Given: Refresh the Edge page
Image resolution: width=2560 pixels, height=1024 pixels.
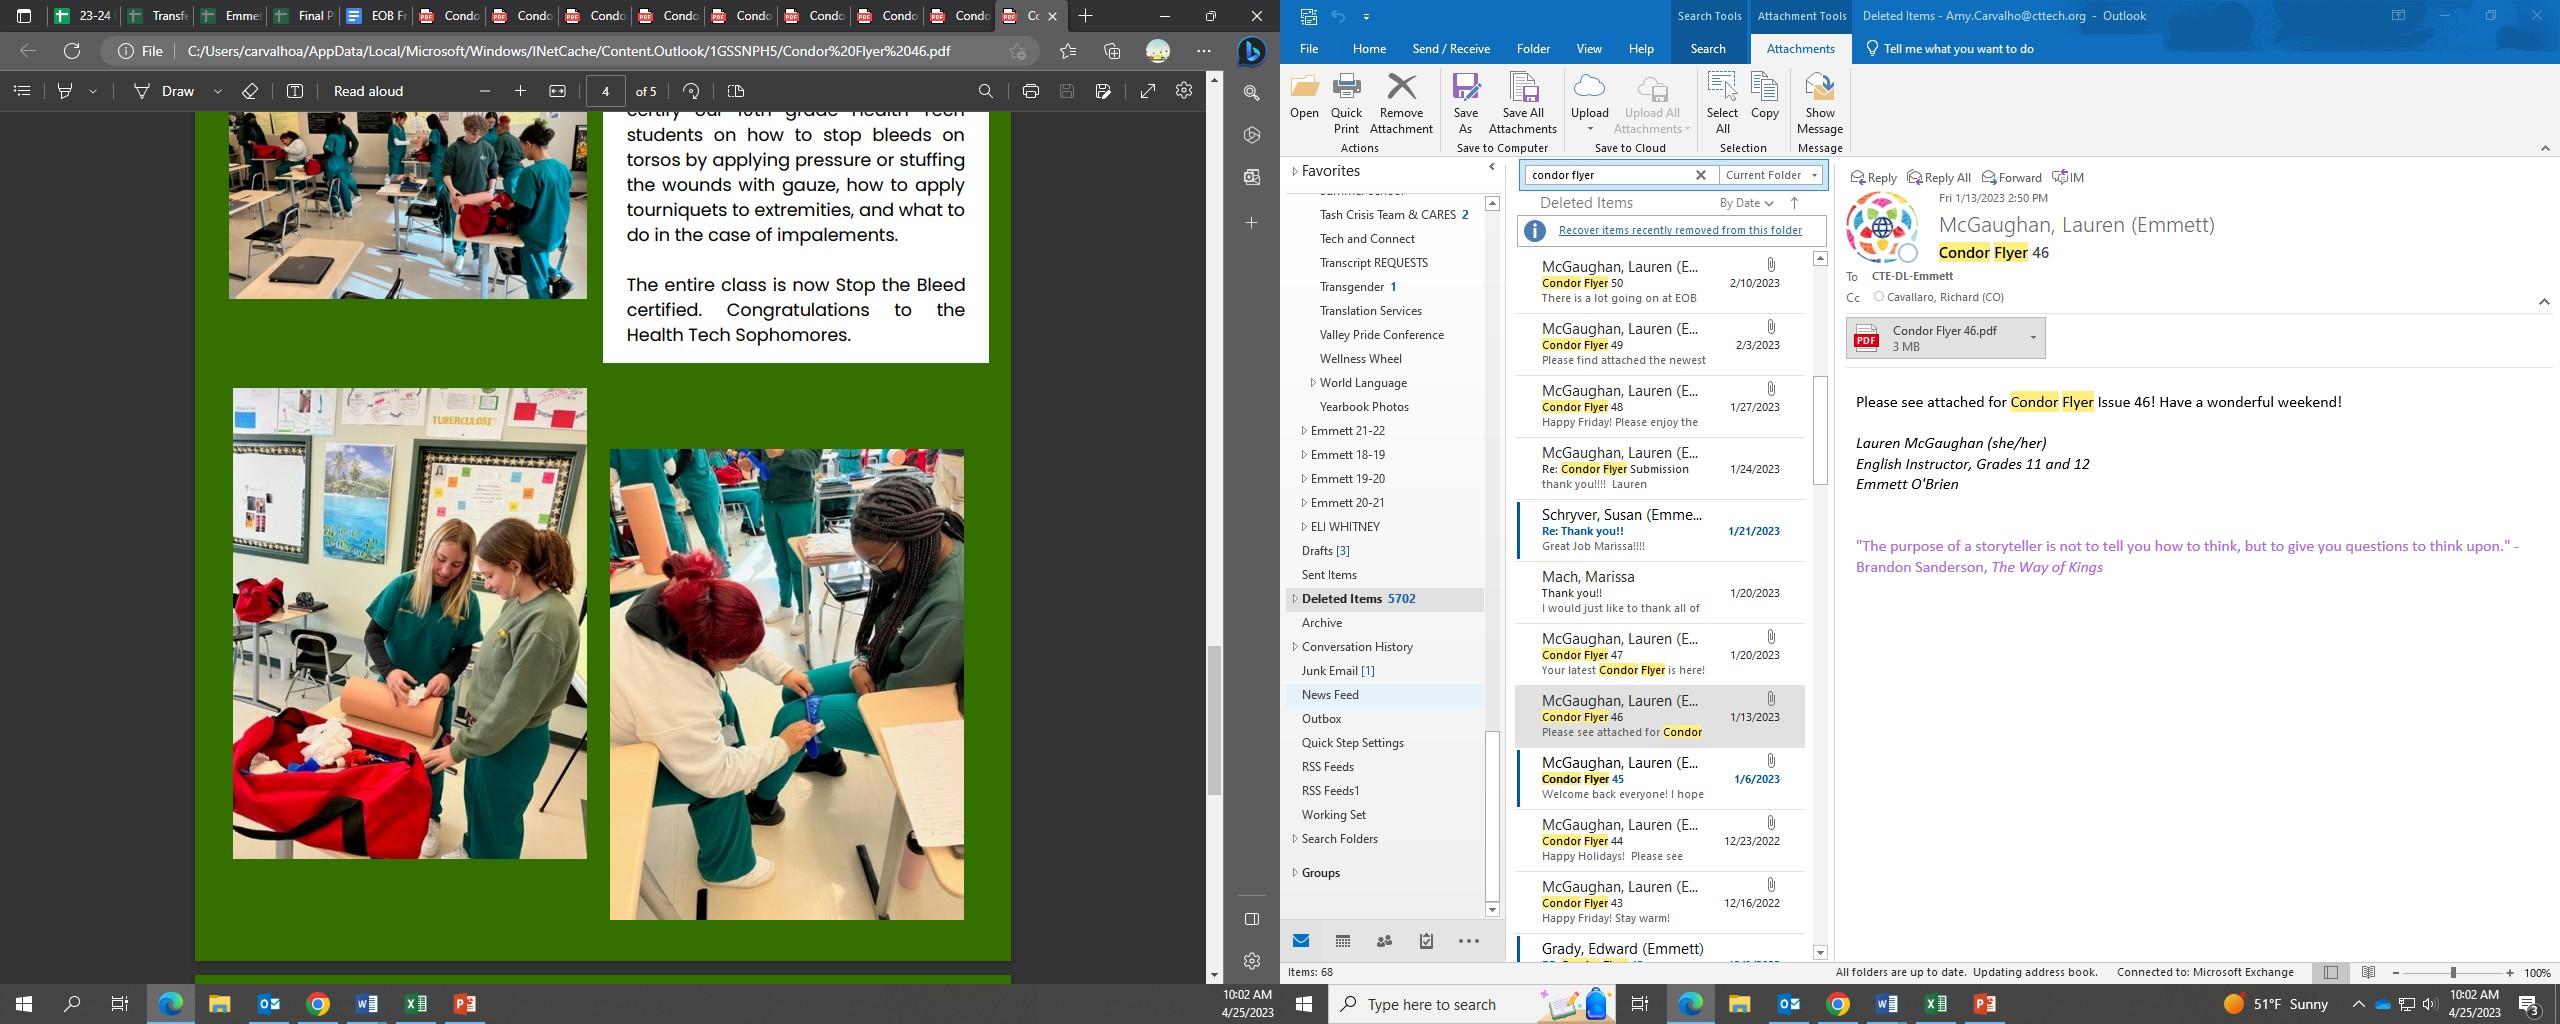Looking at the screenshot, I should pos(72,51).
